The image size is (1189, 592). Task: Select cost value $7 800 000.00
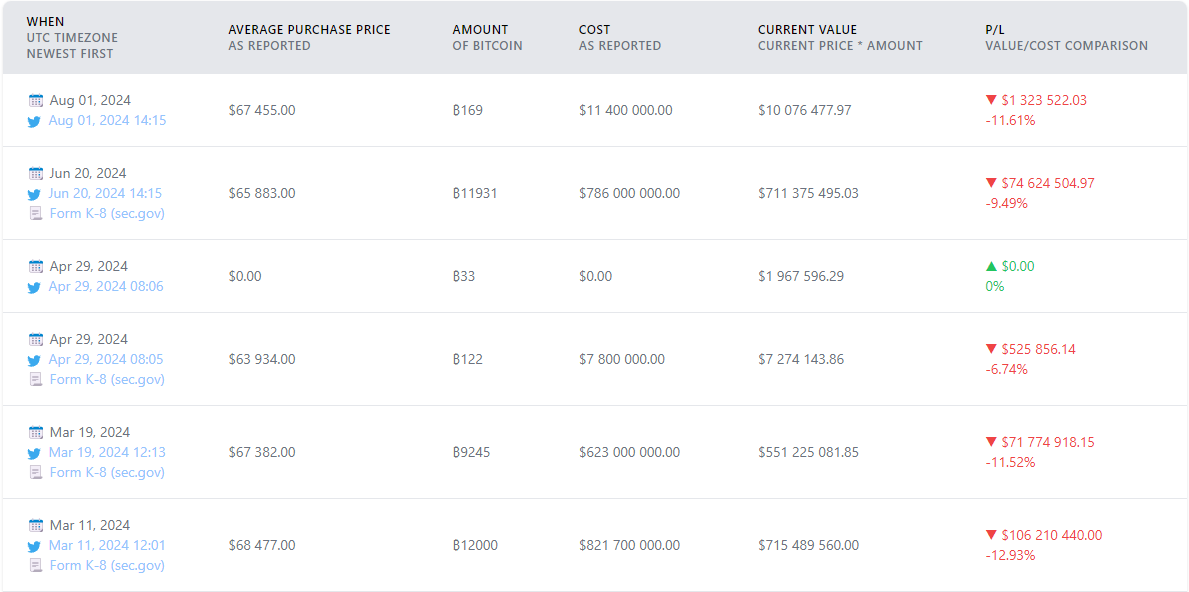tap(622, 359)
